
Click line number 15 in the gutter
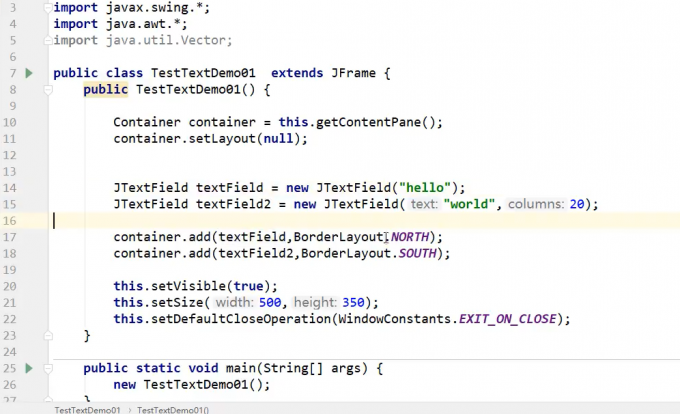tap(10, 221)
